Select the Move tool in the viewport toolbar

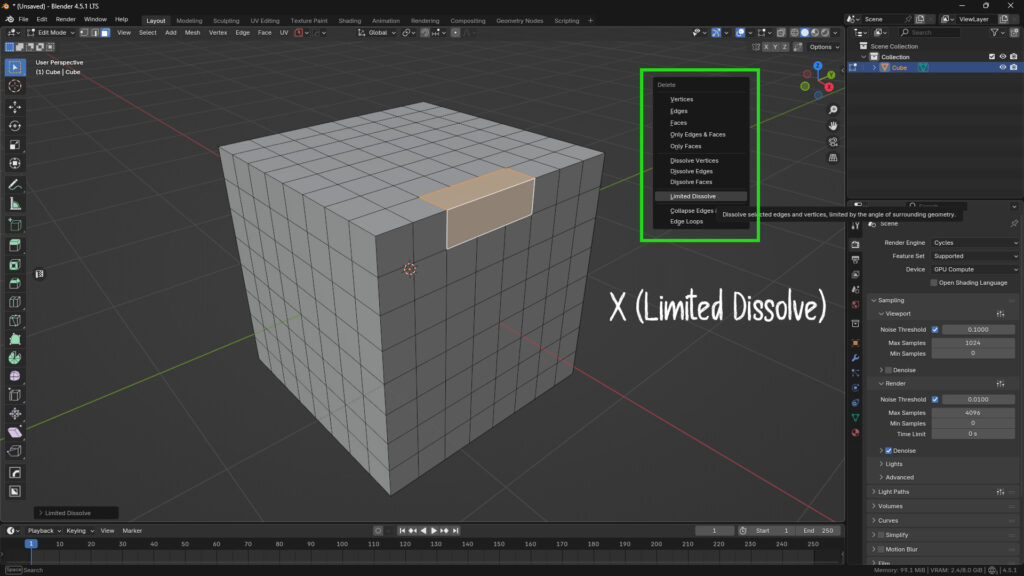click(x=14, y=110)
